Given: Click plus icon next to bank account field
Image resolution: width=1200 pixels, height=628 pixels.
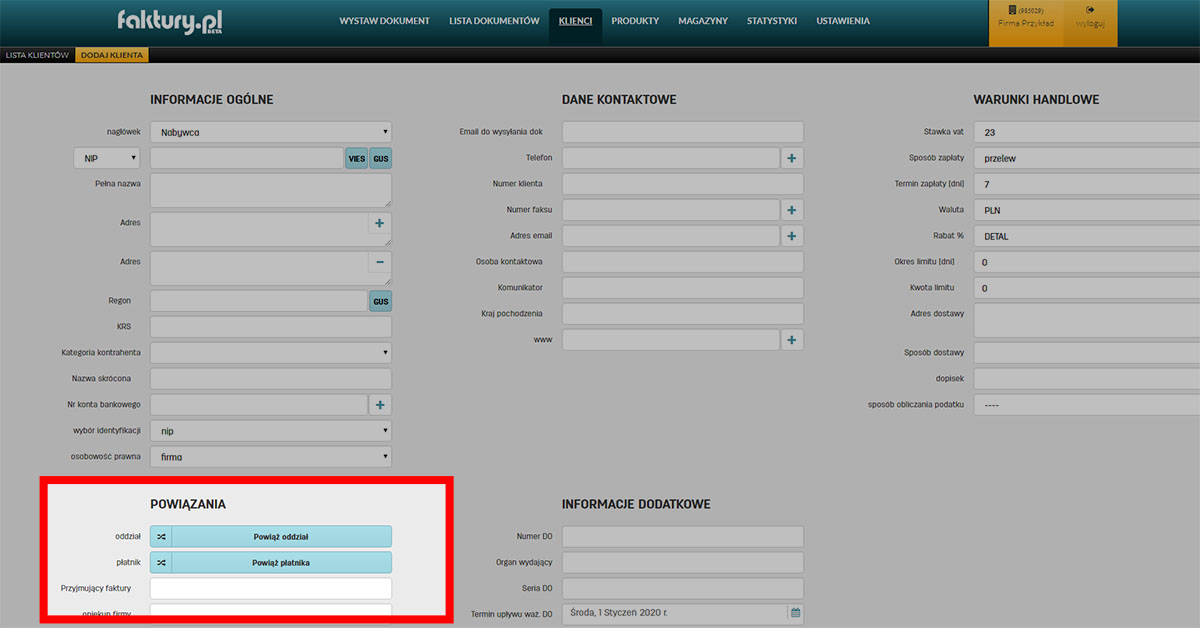Looking at the screenshot, I should [380, 405].
